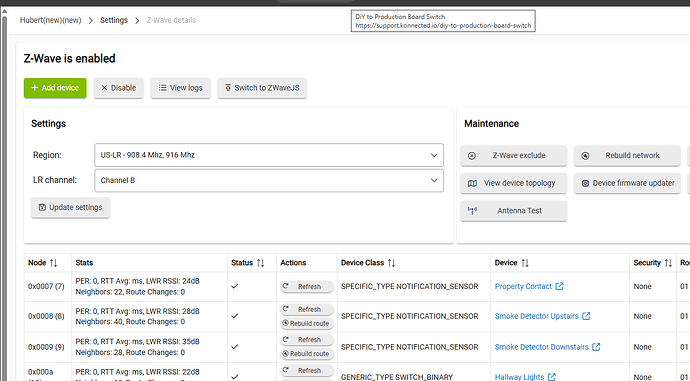Click the Z-Wave is enabled heading
Viewport: 690px width, 381px height.
coord(70,59)
